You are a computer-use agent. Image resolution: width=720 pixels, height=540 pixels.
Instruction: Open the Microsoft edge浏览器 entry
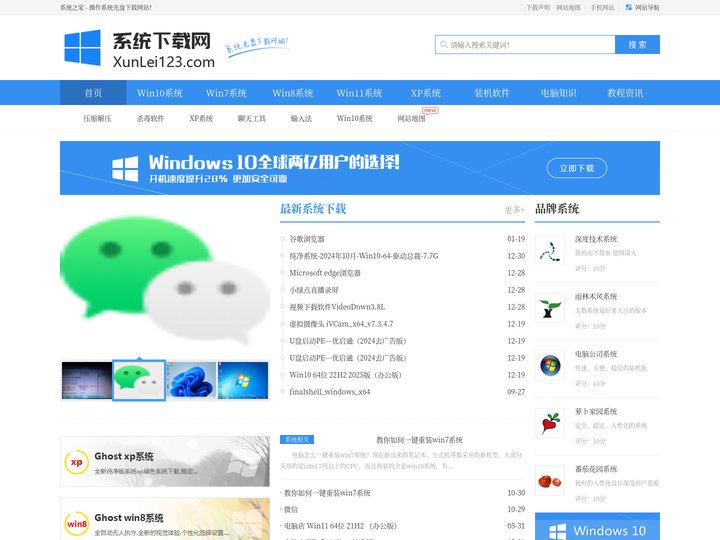click(325, 273)
